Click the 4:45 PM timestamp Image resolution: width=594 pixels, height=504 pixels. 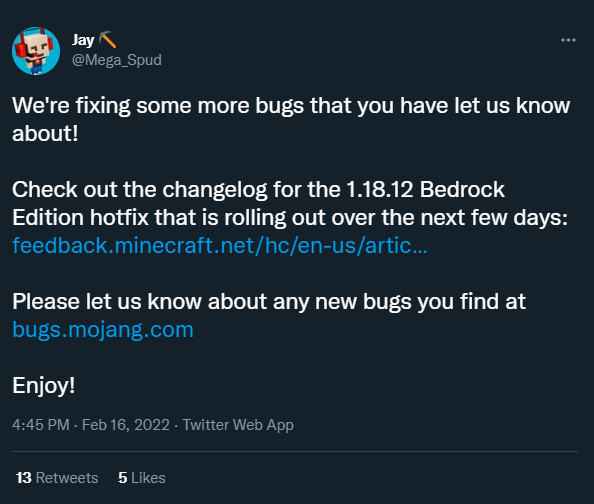point(41,425)
